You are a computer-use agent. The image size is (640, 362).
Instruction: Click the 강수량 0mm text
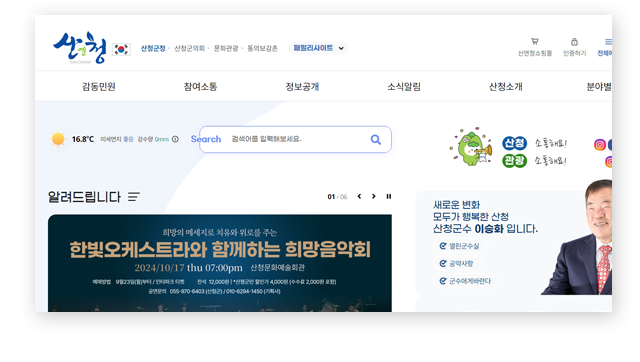153,139
